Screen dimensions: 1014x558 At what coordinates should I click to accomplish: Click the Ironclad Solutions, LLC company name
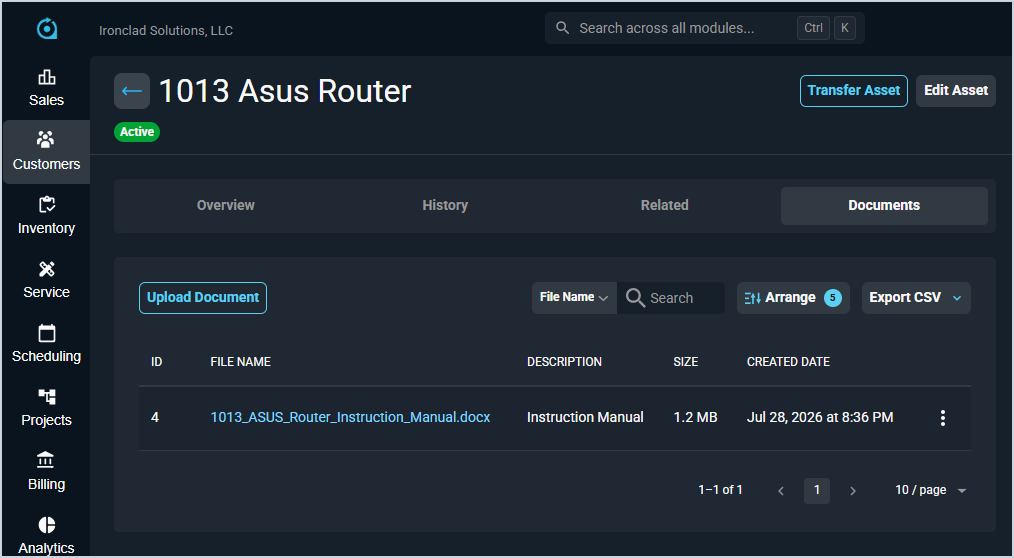166,30
